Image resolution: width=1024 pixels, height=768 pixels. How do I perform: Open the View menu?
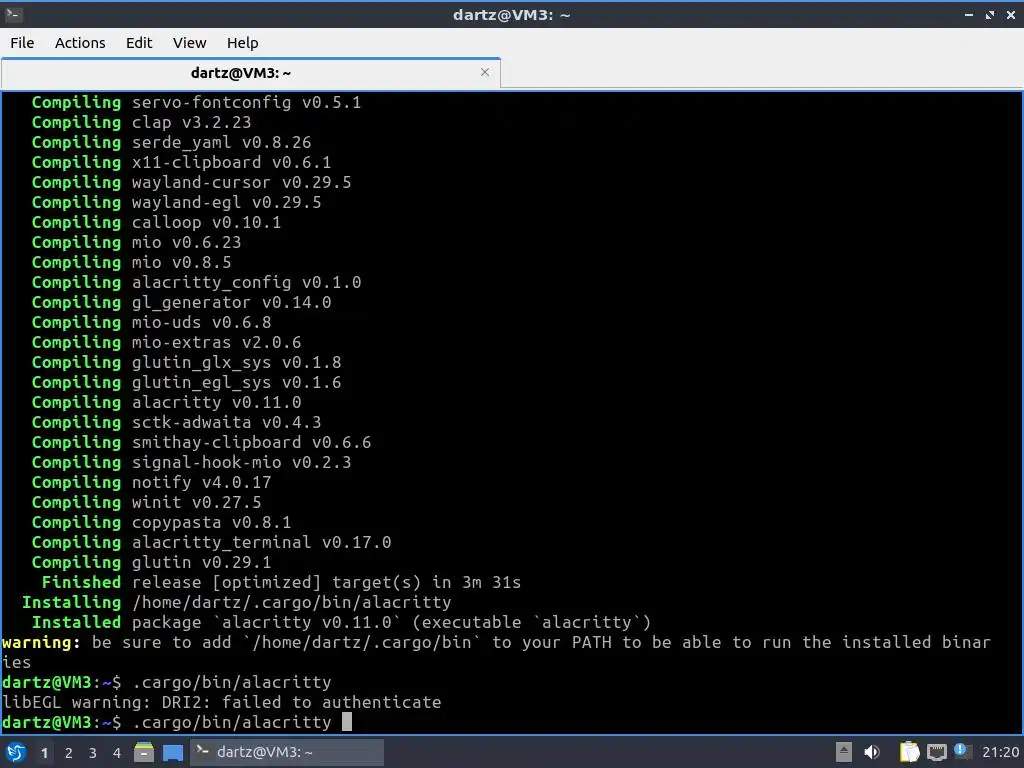coord(189,42)
